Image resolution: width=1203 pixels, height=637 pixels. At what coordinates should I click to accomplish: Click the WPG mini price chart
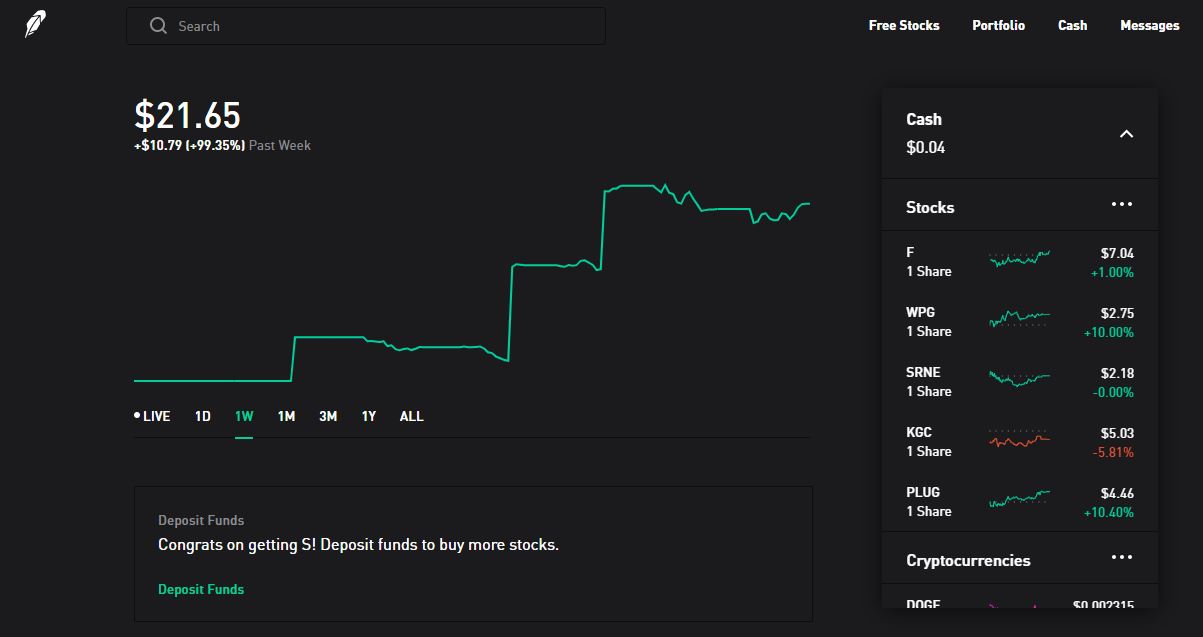pos(1018,320)
